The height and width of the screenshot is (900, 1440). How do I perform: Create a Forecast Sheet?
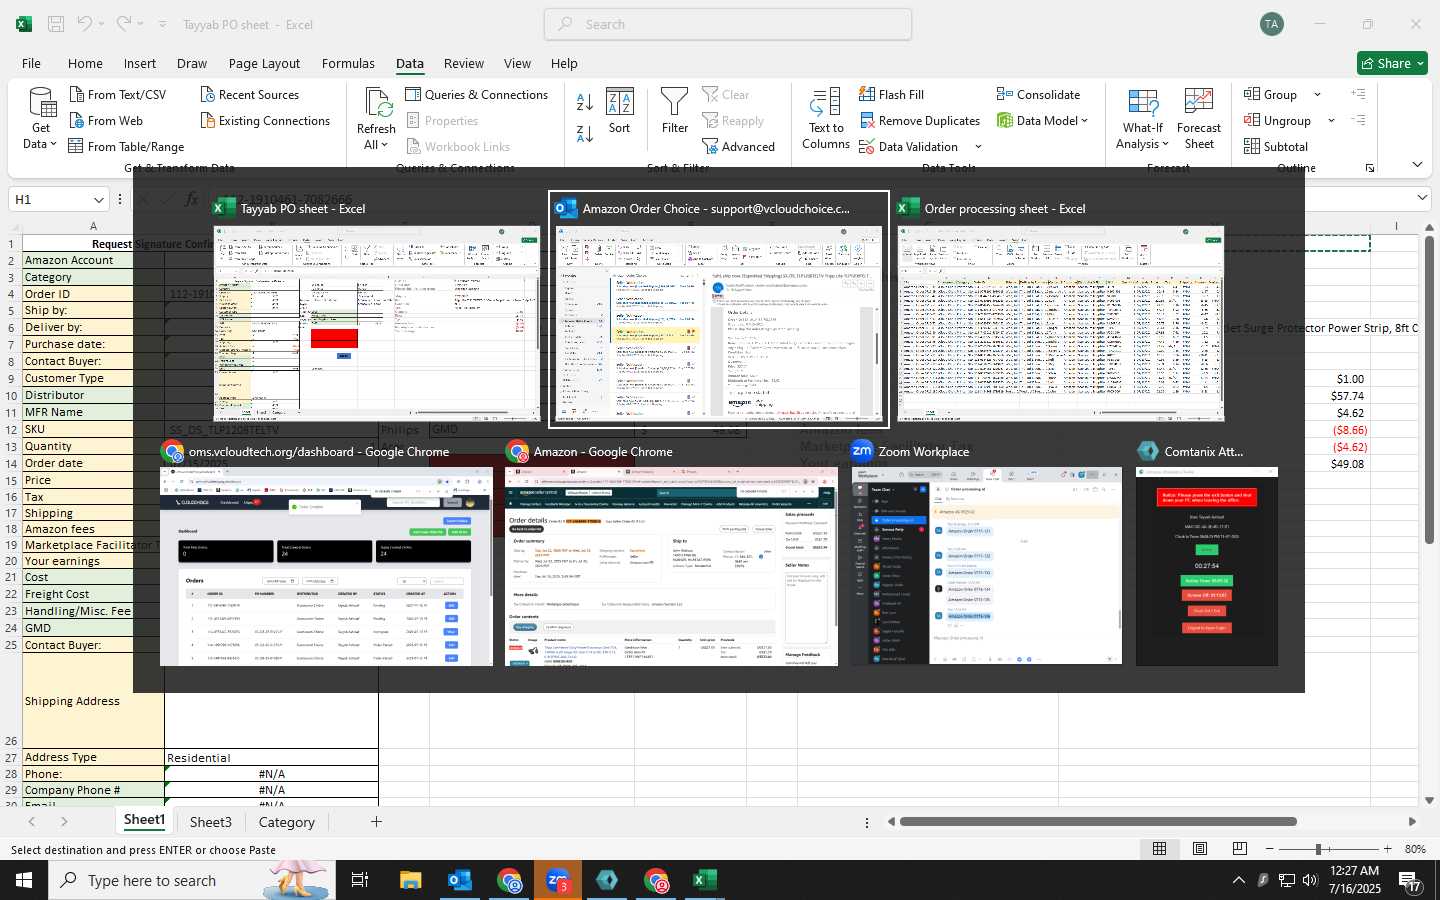1199,118
